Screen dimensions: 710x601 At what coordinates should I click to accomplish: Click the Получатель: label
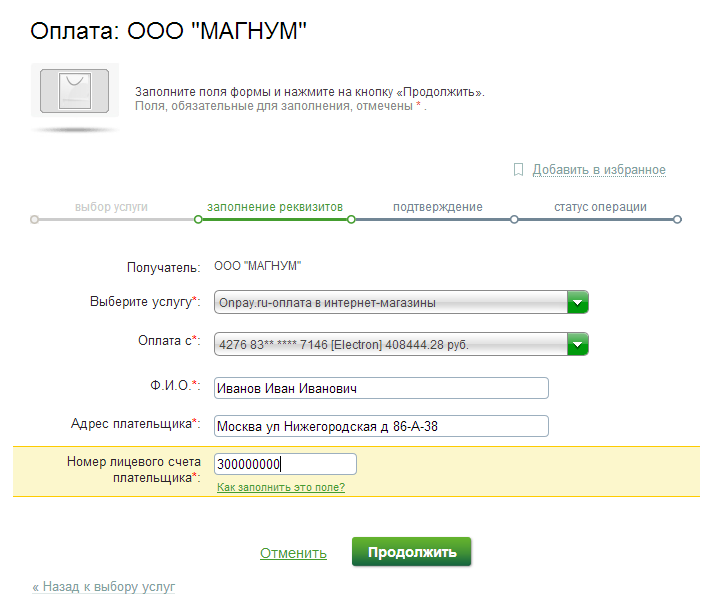click(163, 267)
